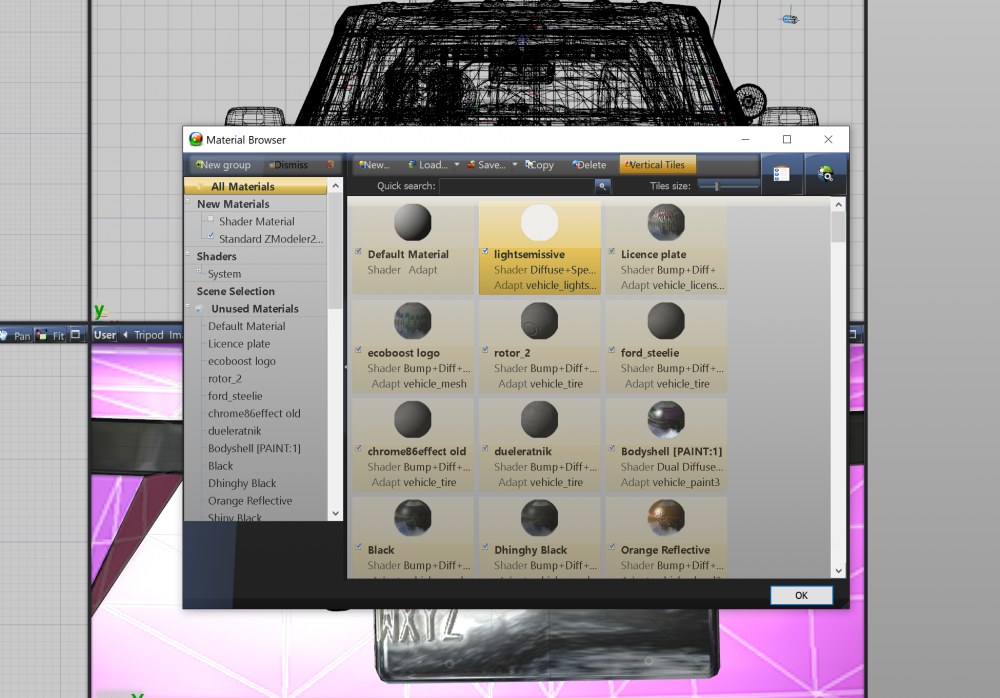Switch to the User view tab
Image resolution: width=1000 pixels, height=698 pixels.
click(104, 334)
